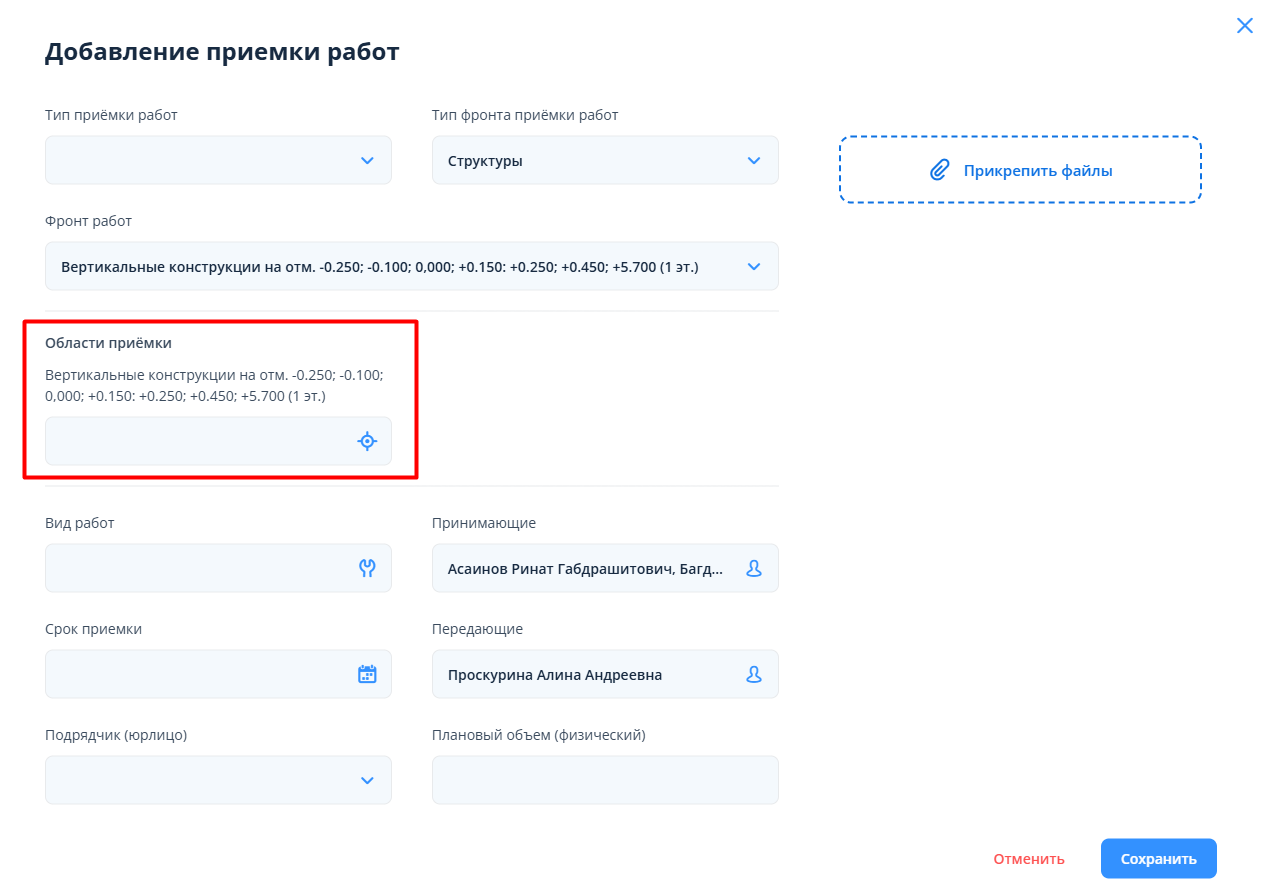Close the dialog with the X icon
This screenshot has height=895, width=1263.
pyautogui.click(x=1244, y=26)
